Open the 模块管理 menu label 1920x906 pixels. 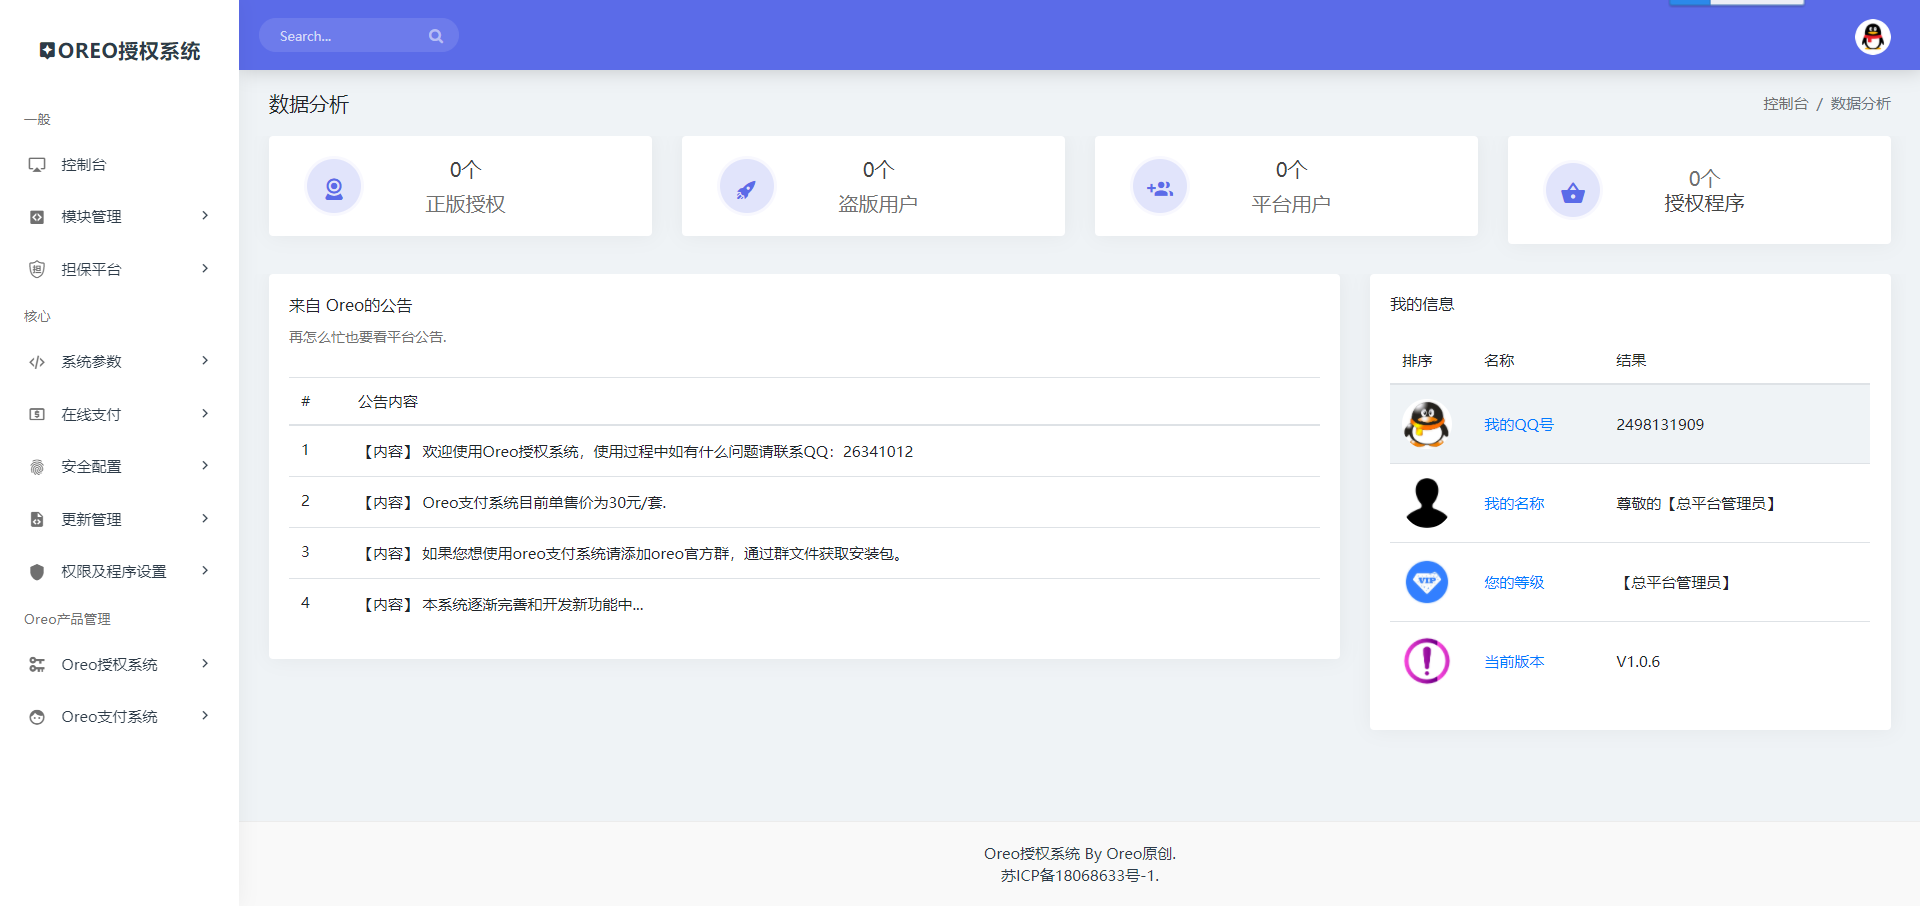91,217
